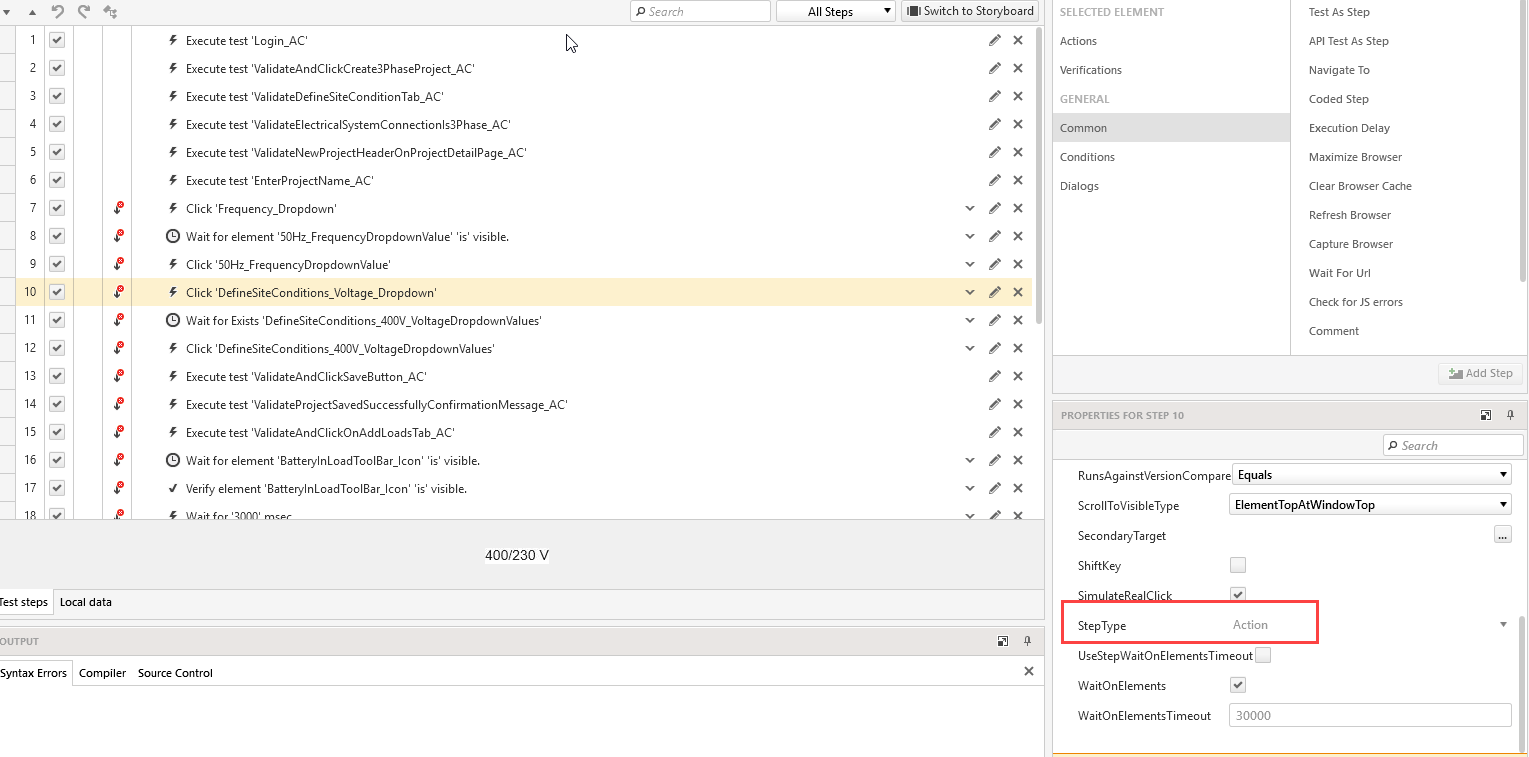Delete the 'EnterProjectName_AC' step with its X icon
The image size is (1529, 757).
tap(1018, 181)
